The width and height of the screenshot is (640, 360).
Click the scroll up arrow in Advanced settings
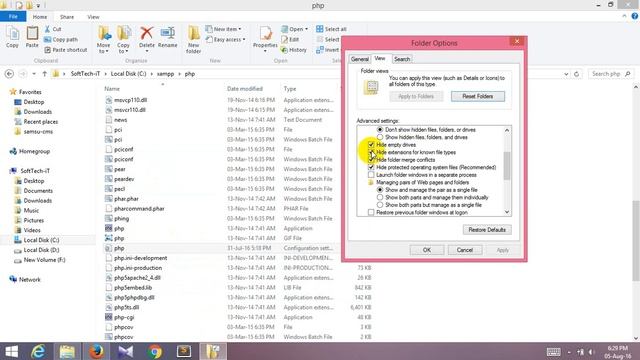tap(507, 130)
